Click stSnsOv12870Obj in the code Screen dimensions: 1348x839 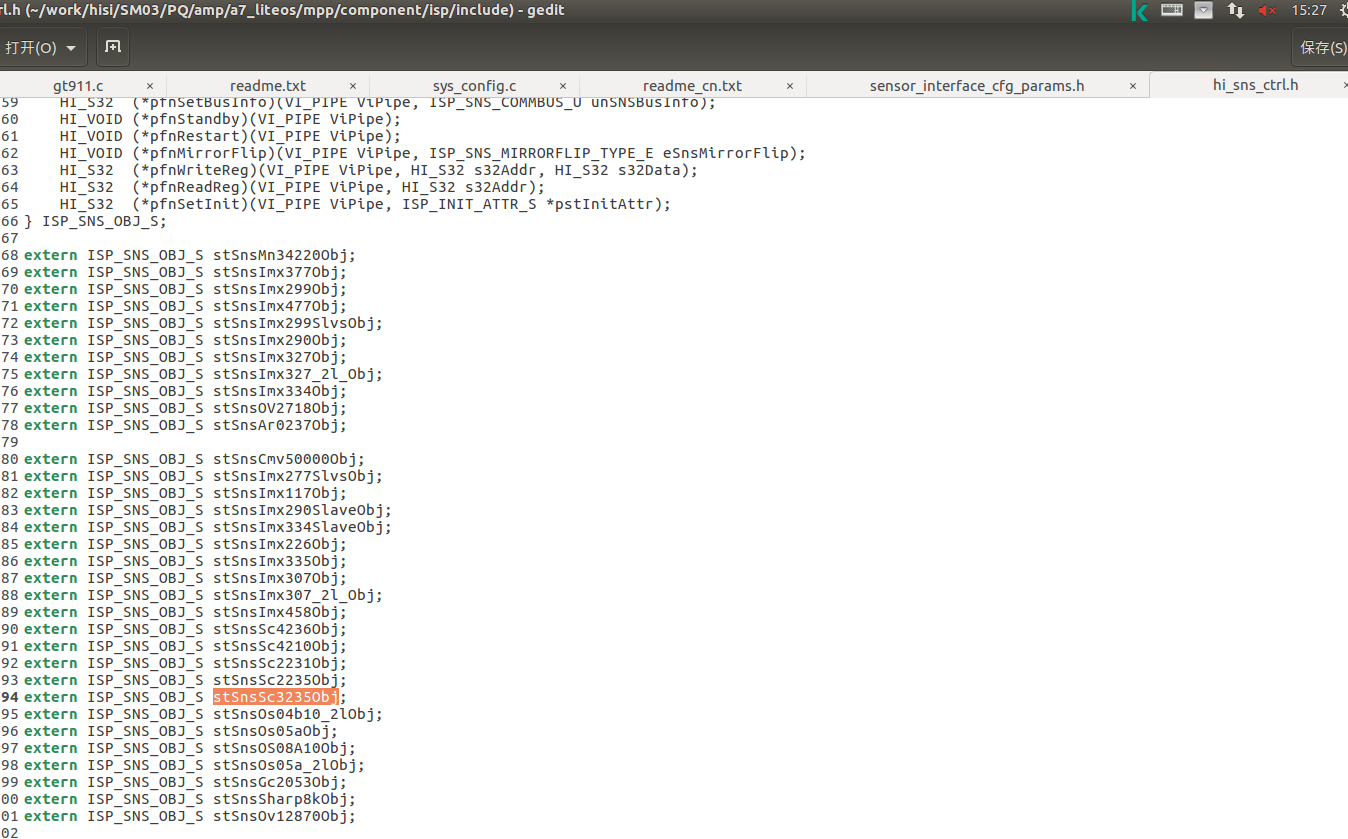(280, 816)
